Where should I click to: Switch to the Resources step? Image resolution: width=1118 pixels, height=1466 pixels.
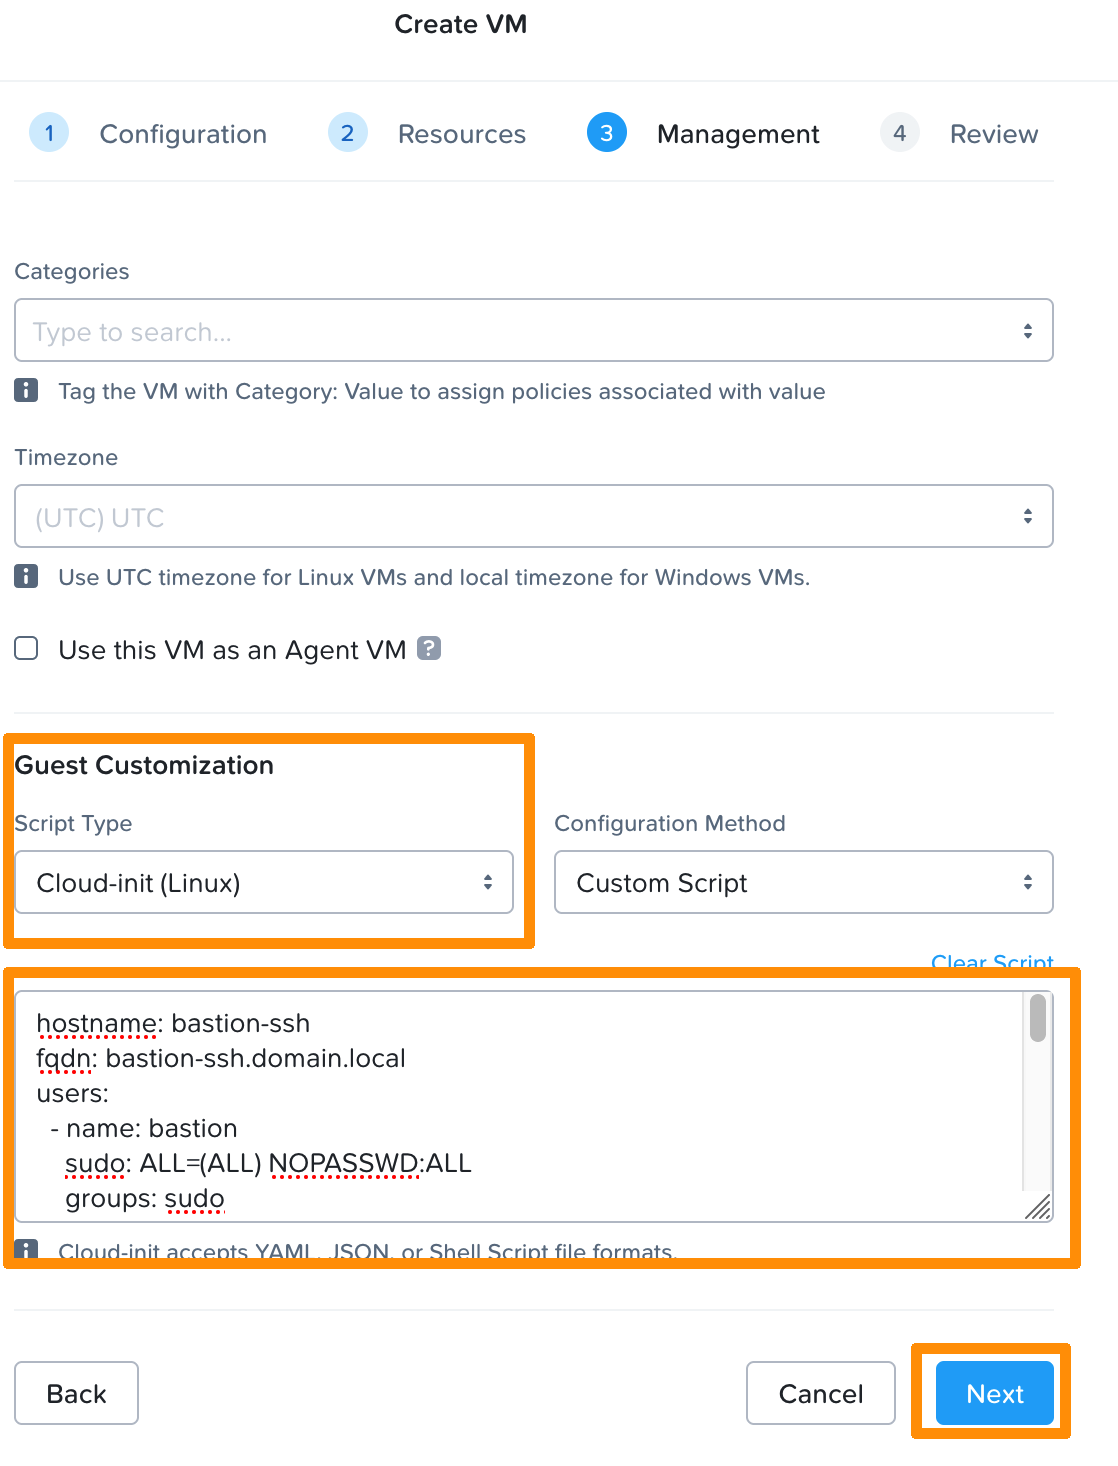(x=461, y=133)
